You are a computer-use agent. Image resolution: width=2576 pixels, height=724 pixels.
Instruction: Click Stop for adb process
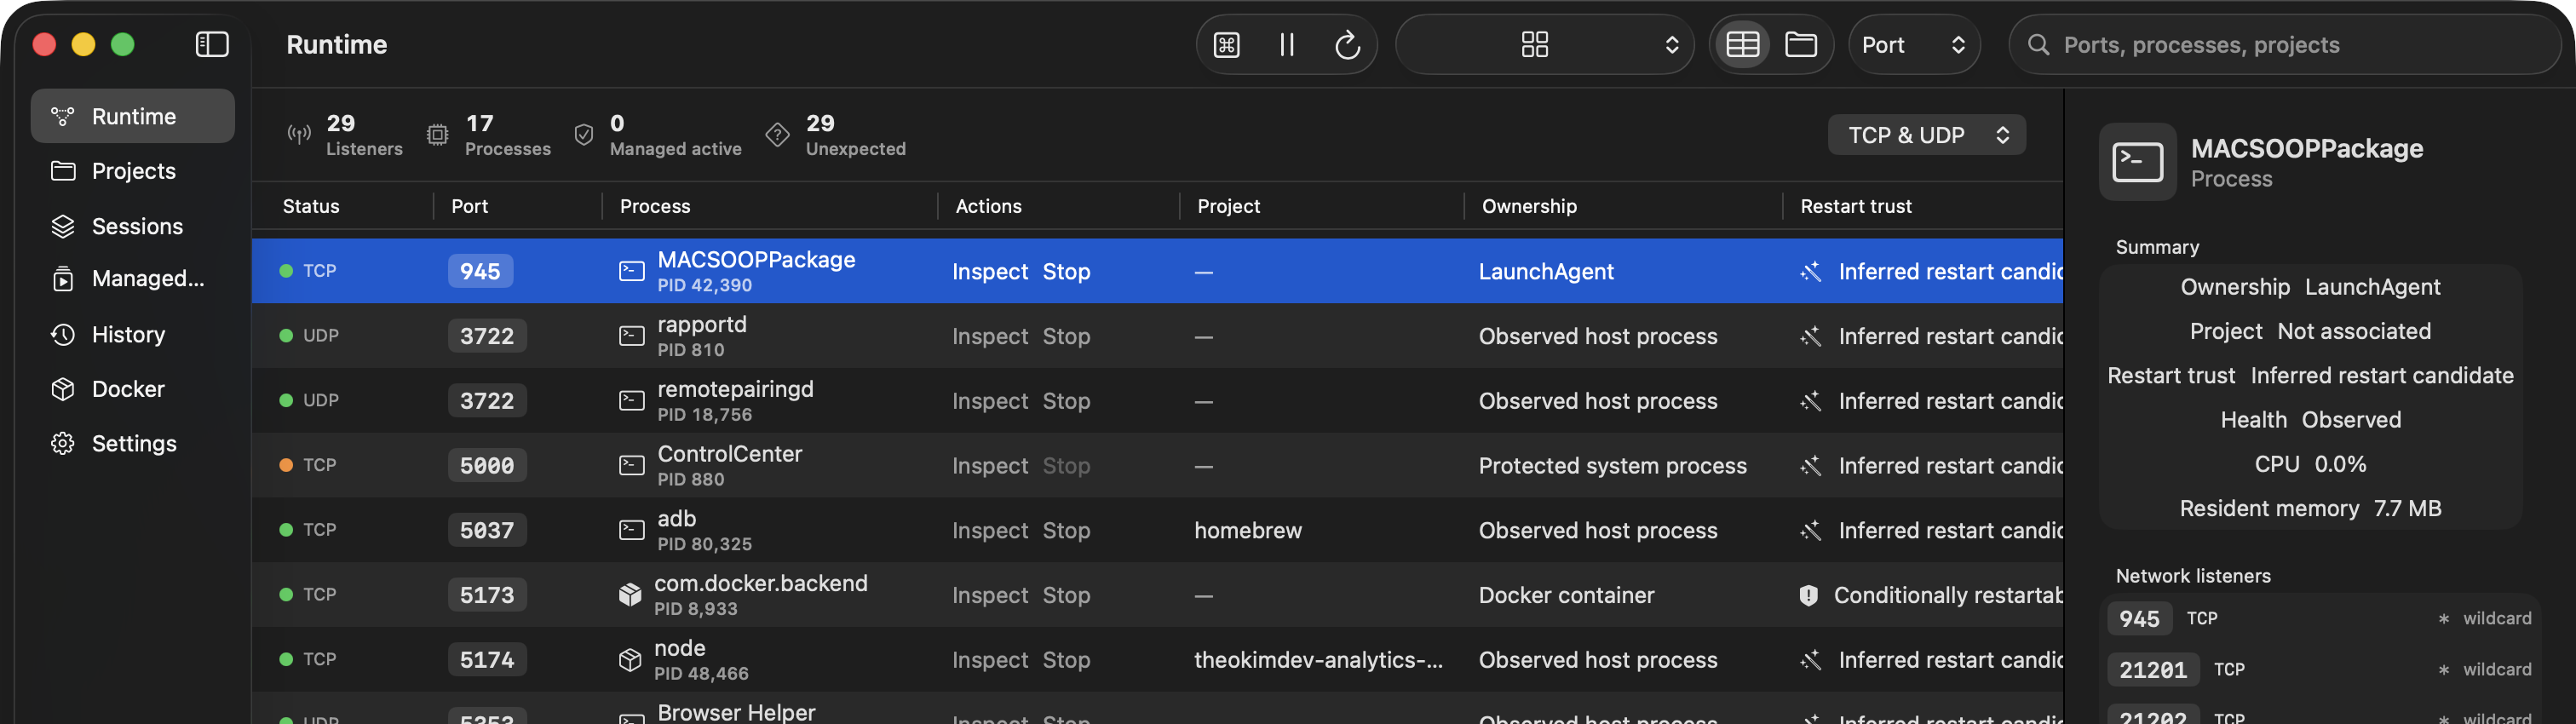point(1066,531)
